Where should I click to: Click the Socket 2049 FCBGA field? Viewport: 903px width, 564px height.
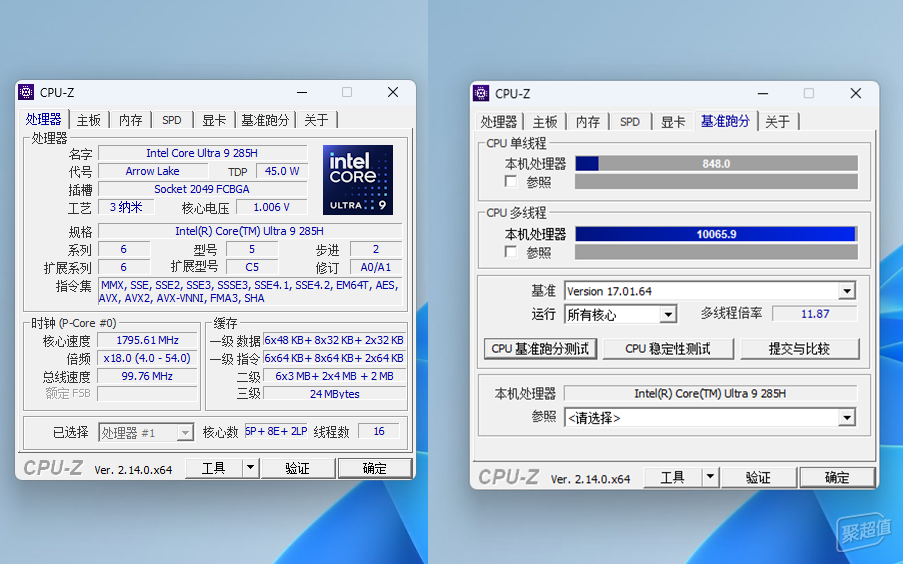point(202,189)
